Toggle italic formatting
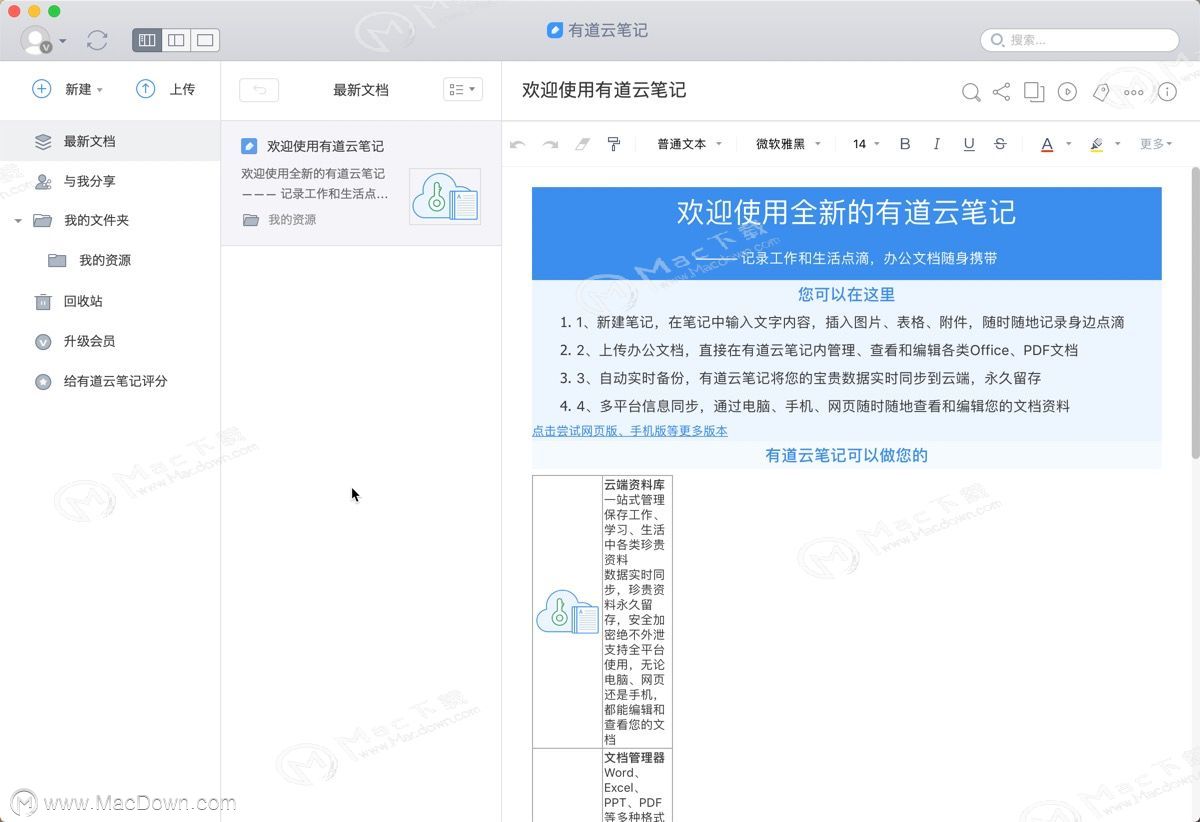Viewport: 1200px width, 822px height. 937,144
